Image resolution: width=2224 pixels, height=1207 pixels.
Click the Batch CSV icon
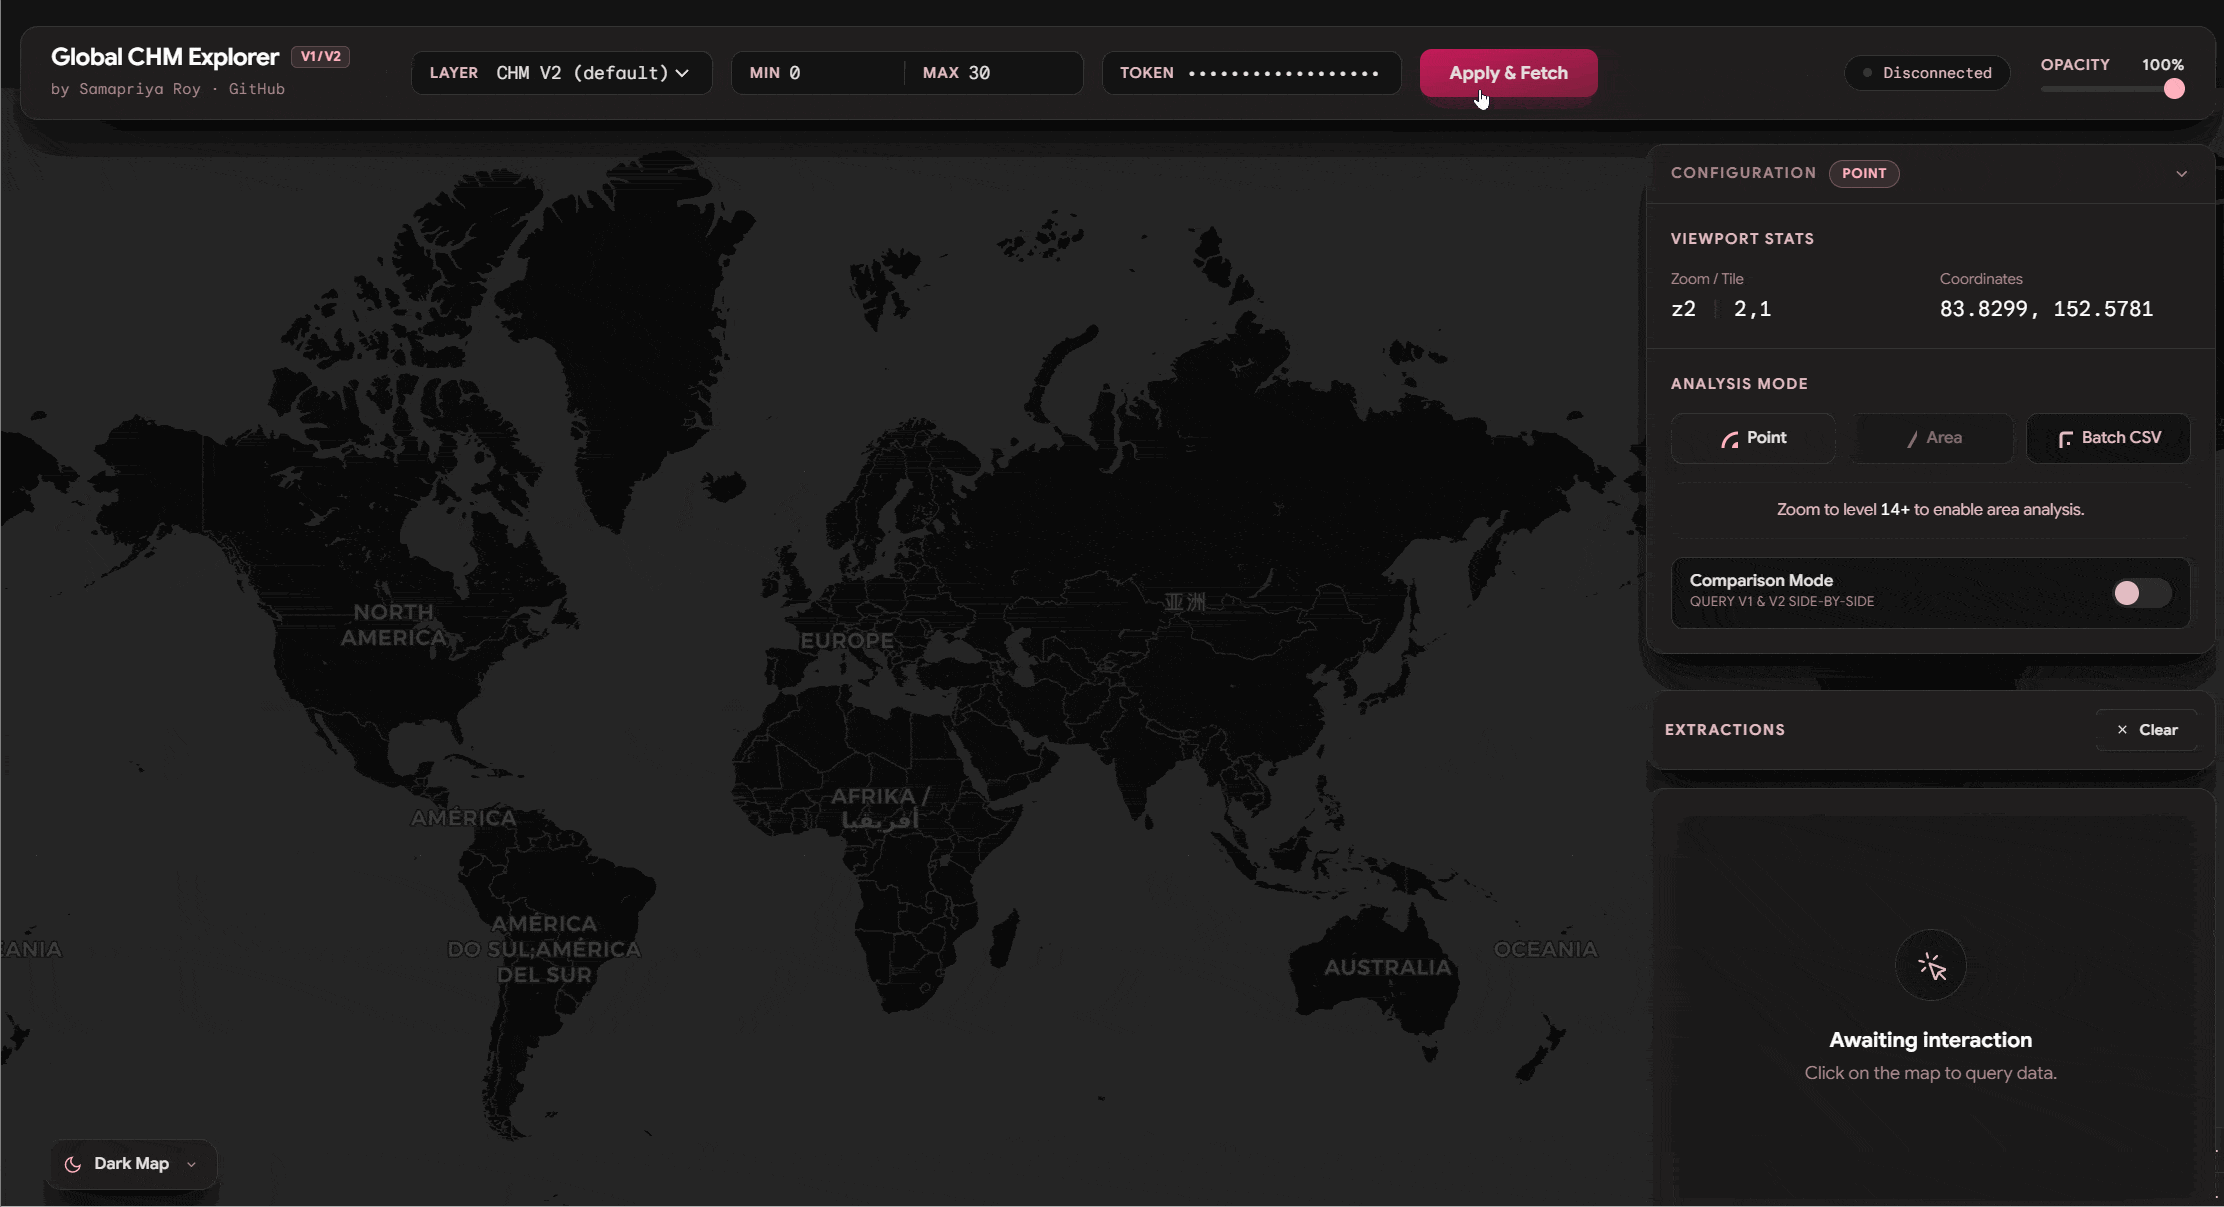2065,439
